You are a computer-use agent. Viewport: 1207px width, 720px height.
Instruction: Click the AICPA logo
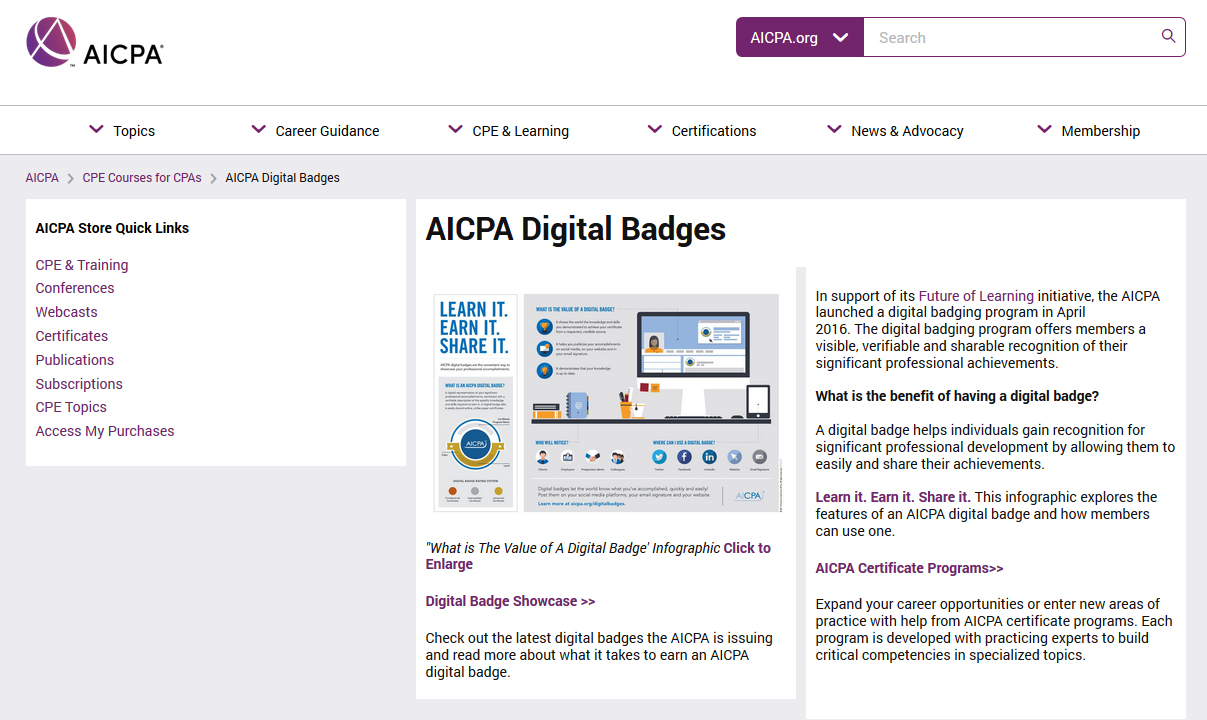95,43
